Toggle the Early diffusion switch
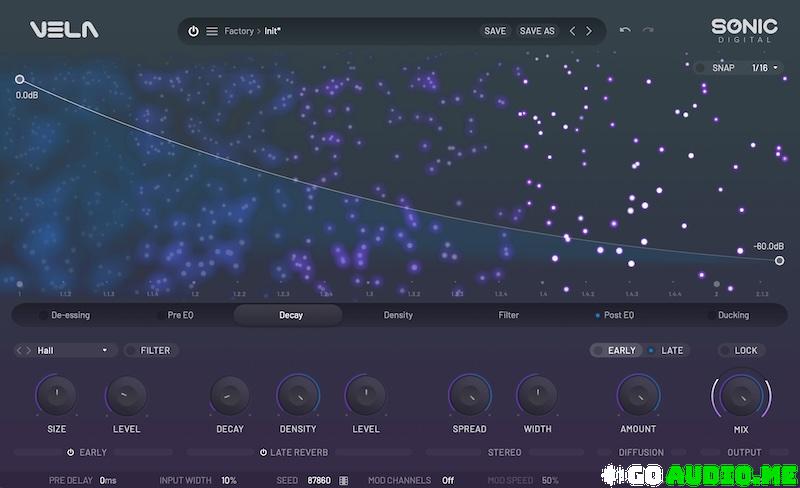800x488 pixels. [x=598, y=350]
